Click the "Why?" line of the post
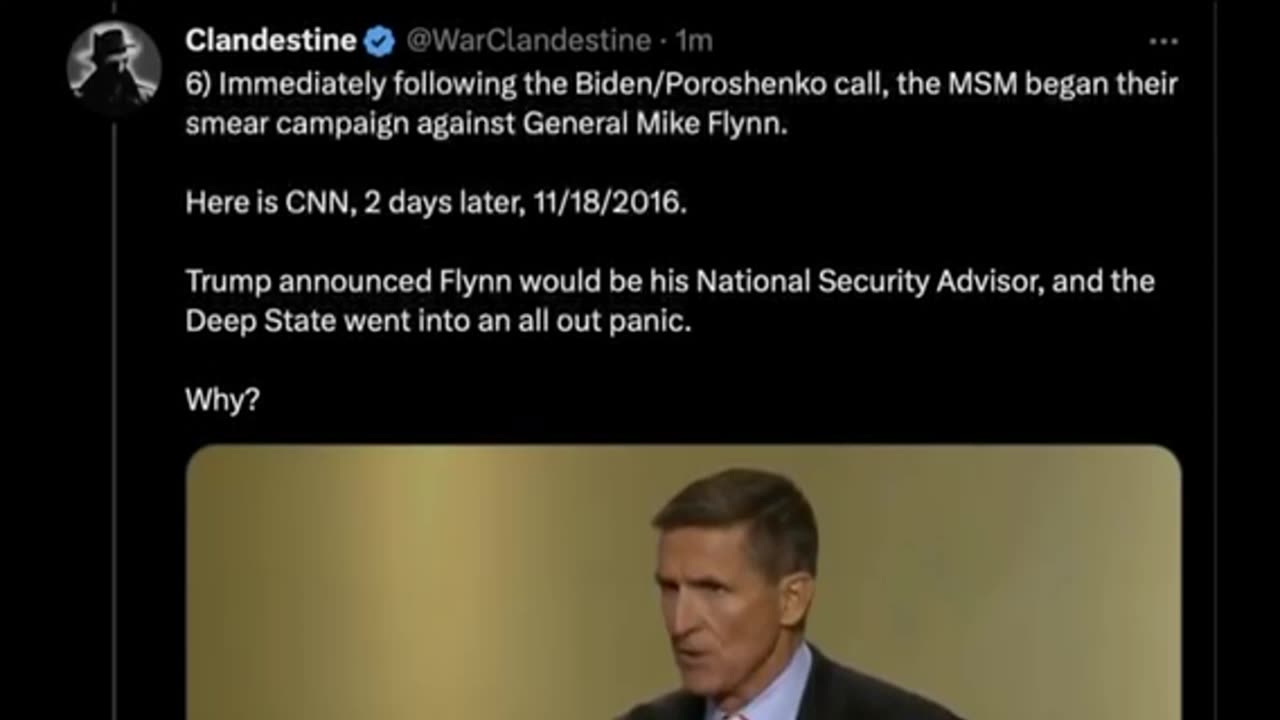 tap(222, 400)
